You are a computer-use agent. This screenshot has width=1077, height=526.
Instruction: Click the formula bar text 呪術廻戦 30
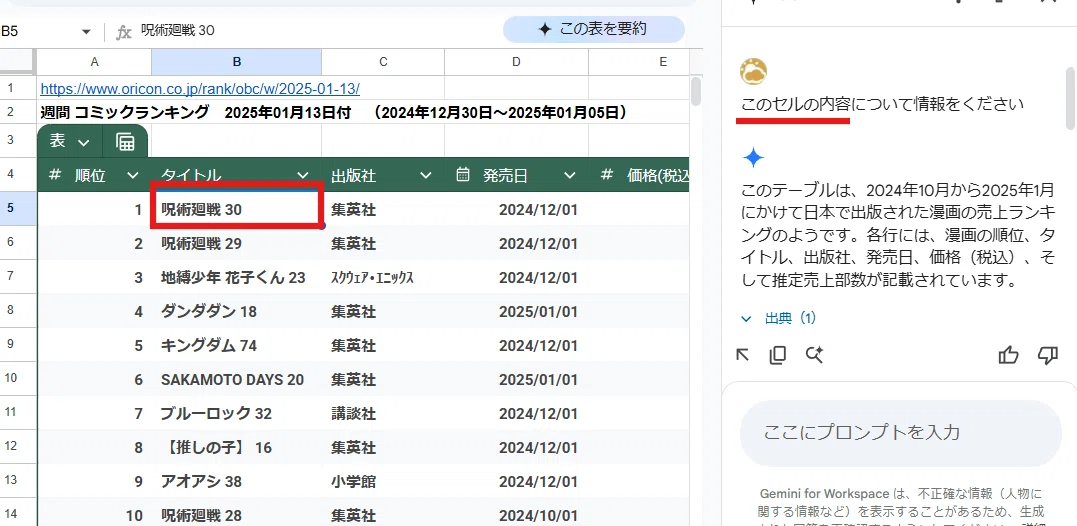pyautogui.click(x=177, y=32)
